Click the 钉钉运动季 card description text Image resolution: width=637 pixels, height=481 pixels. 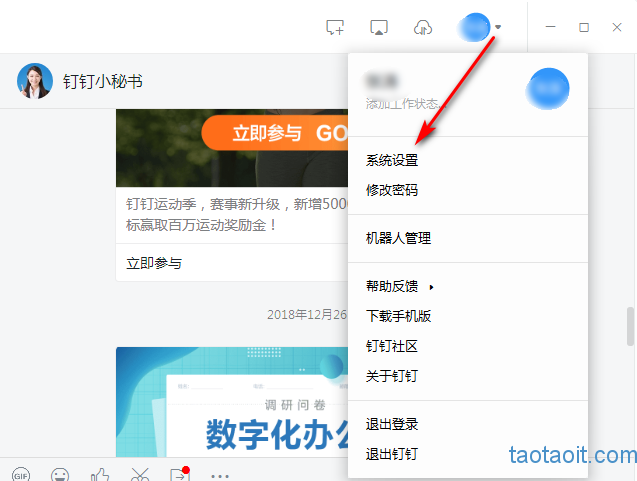tap(237, 214)
